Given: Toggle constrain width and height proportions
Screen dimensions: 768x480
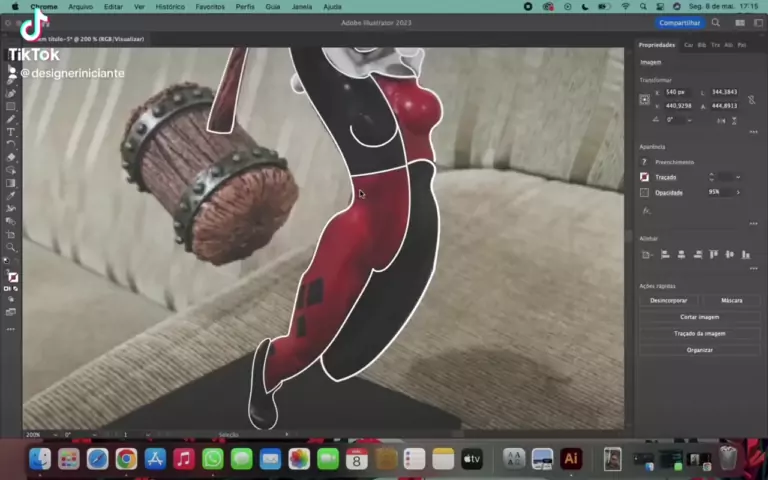Looking at the screenshot, I should 751,99.
